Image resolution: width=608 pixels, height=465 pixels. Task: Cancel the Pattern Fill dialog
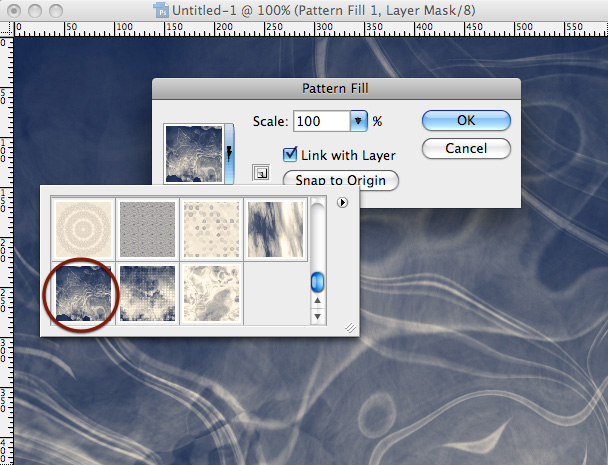[466, 149]
